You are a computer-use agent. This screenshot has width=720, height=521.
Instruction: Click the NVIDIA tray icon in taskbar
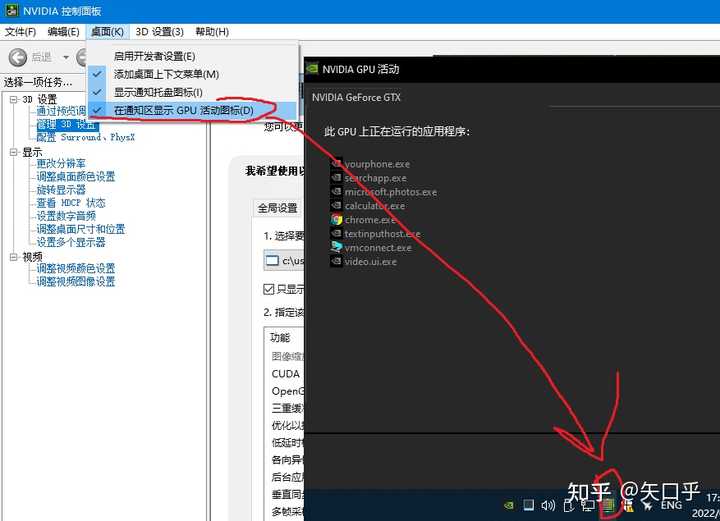pos(509,505)
